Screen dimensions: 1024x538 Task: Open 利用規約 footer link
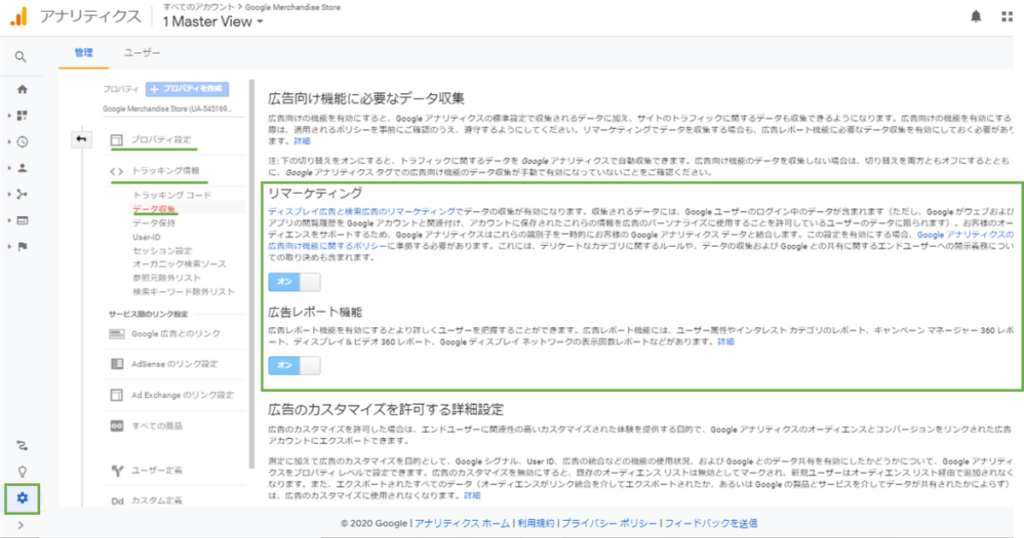coord(536,524)
